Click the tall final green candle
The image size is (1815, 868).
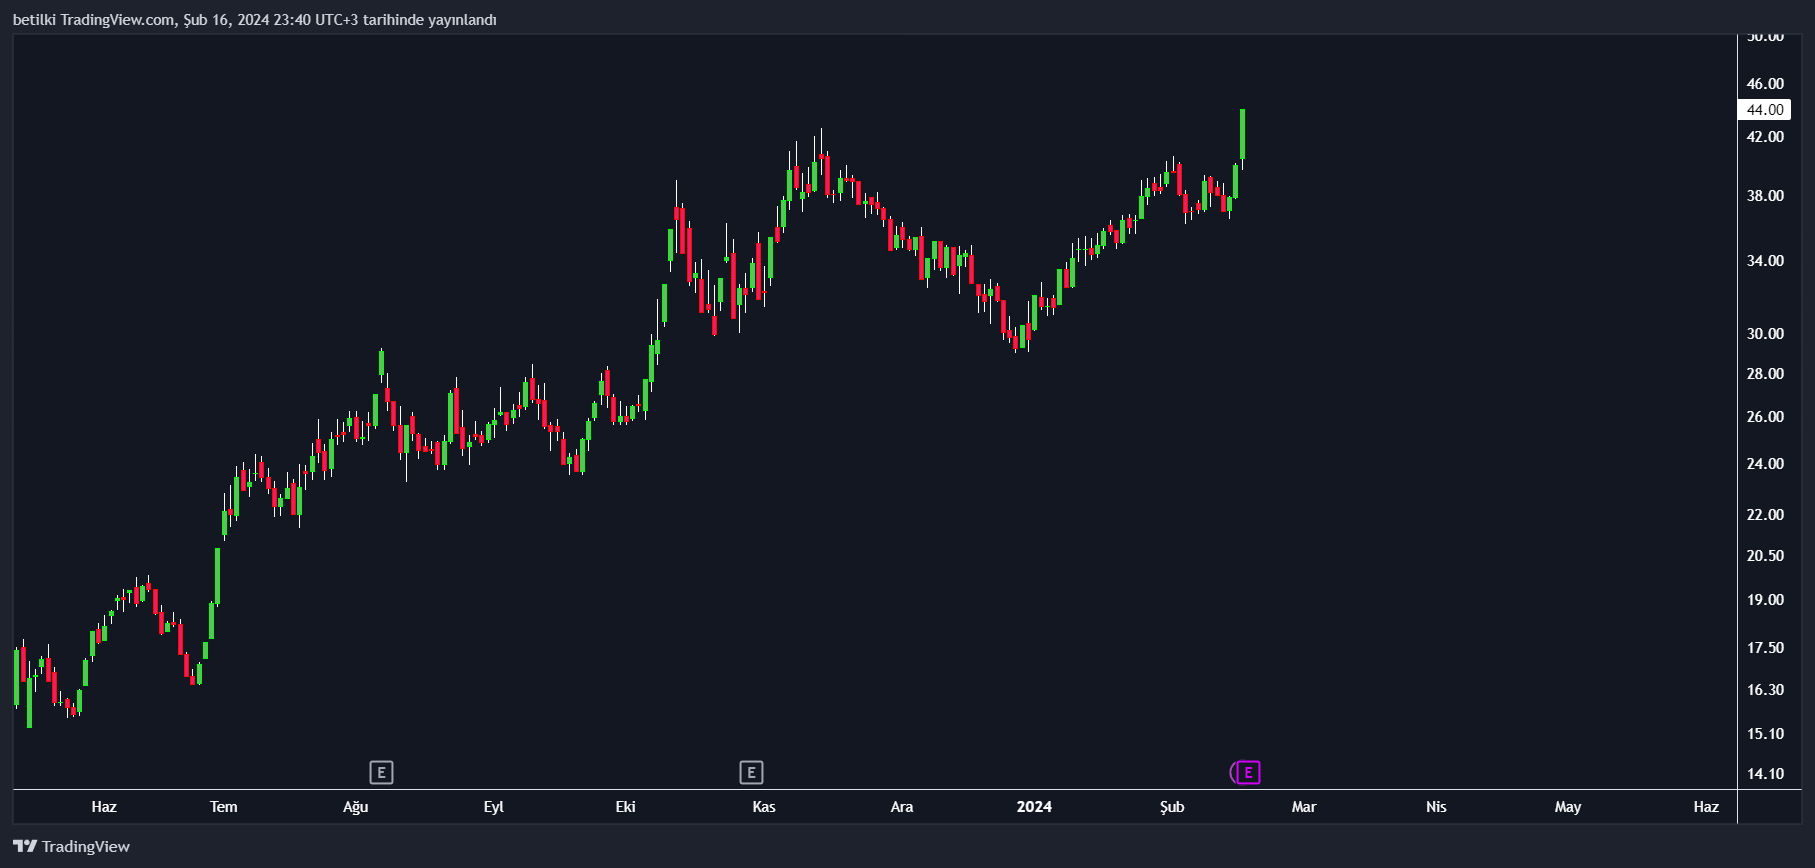(x=1242, y=134)
